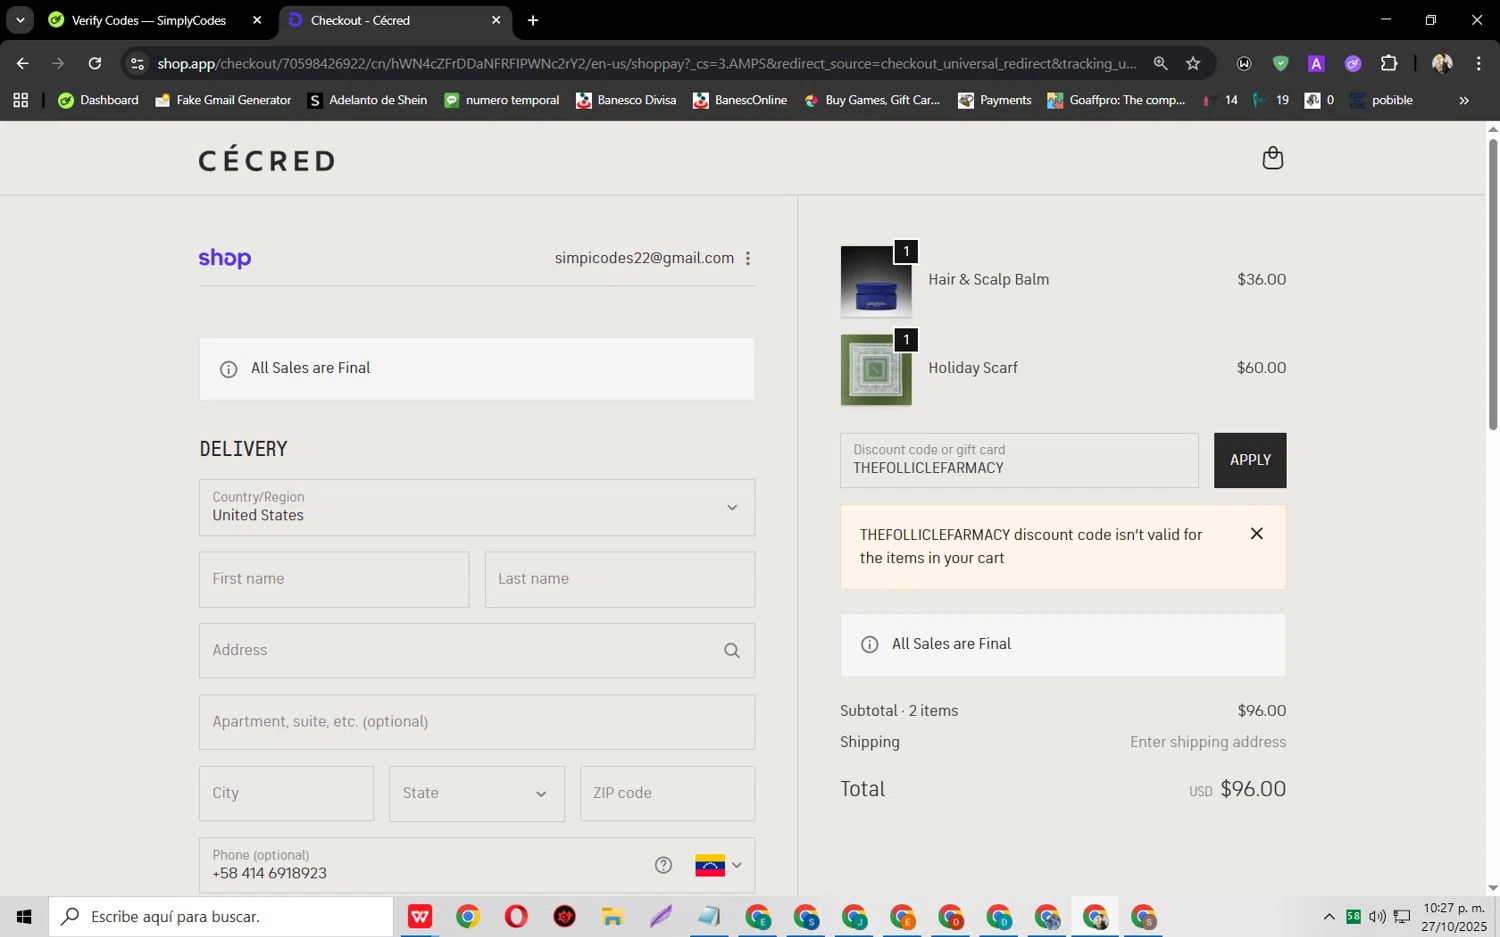Open the Adelanto de Shein bookmark
The height and width of the screenshot is (937, 1500).
pyautogui.click(x=367, y=100)
